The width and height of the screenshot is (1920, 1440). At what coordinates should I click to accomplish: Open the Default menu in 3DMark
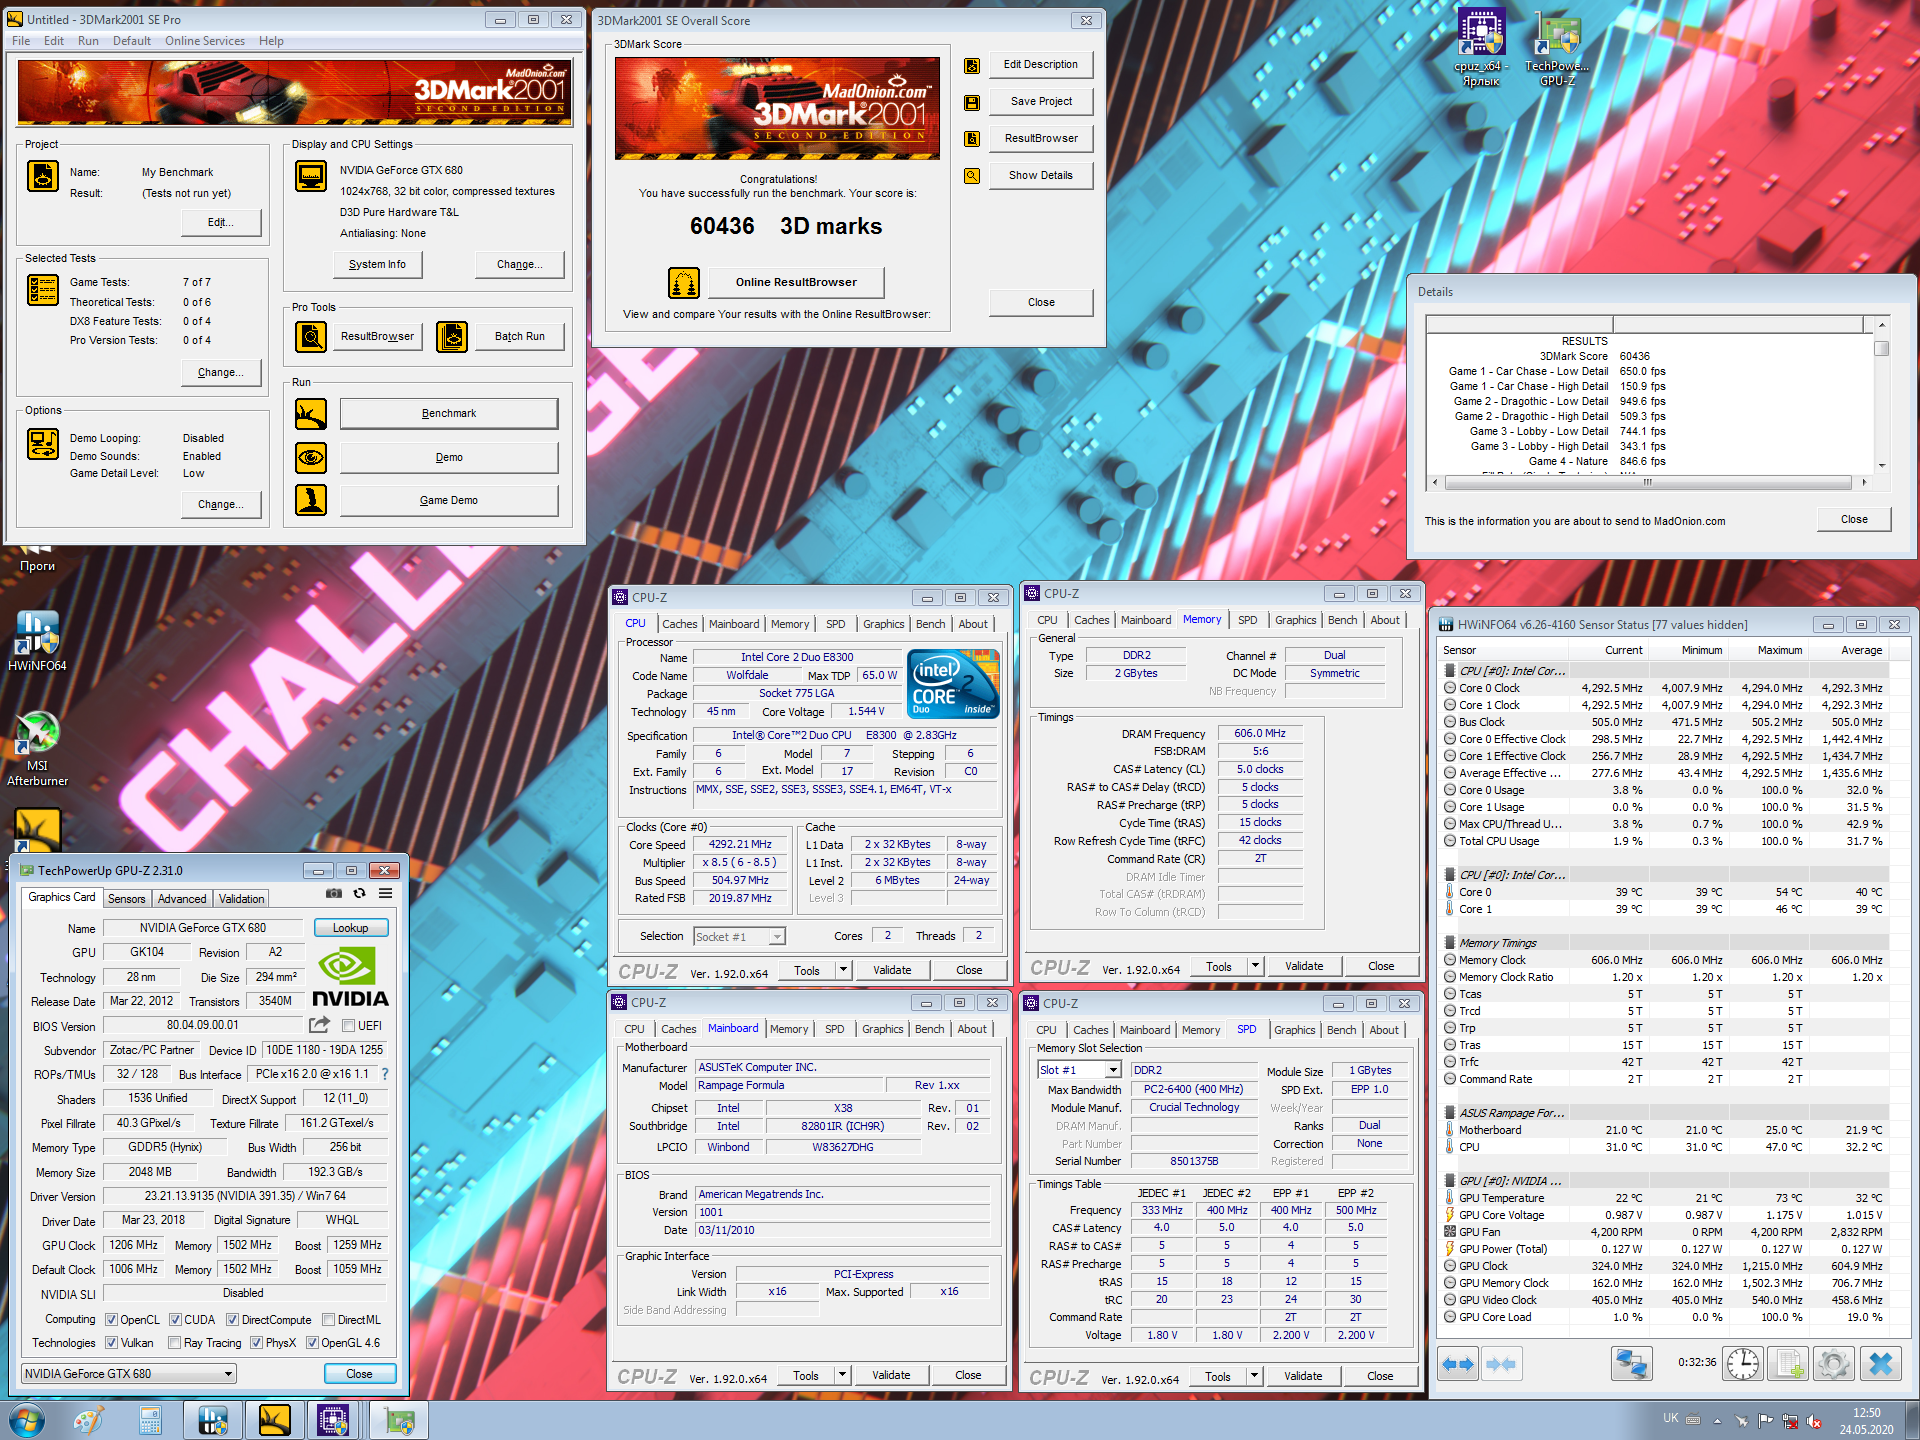(x=132, y=41)
